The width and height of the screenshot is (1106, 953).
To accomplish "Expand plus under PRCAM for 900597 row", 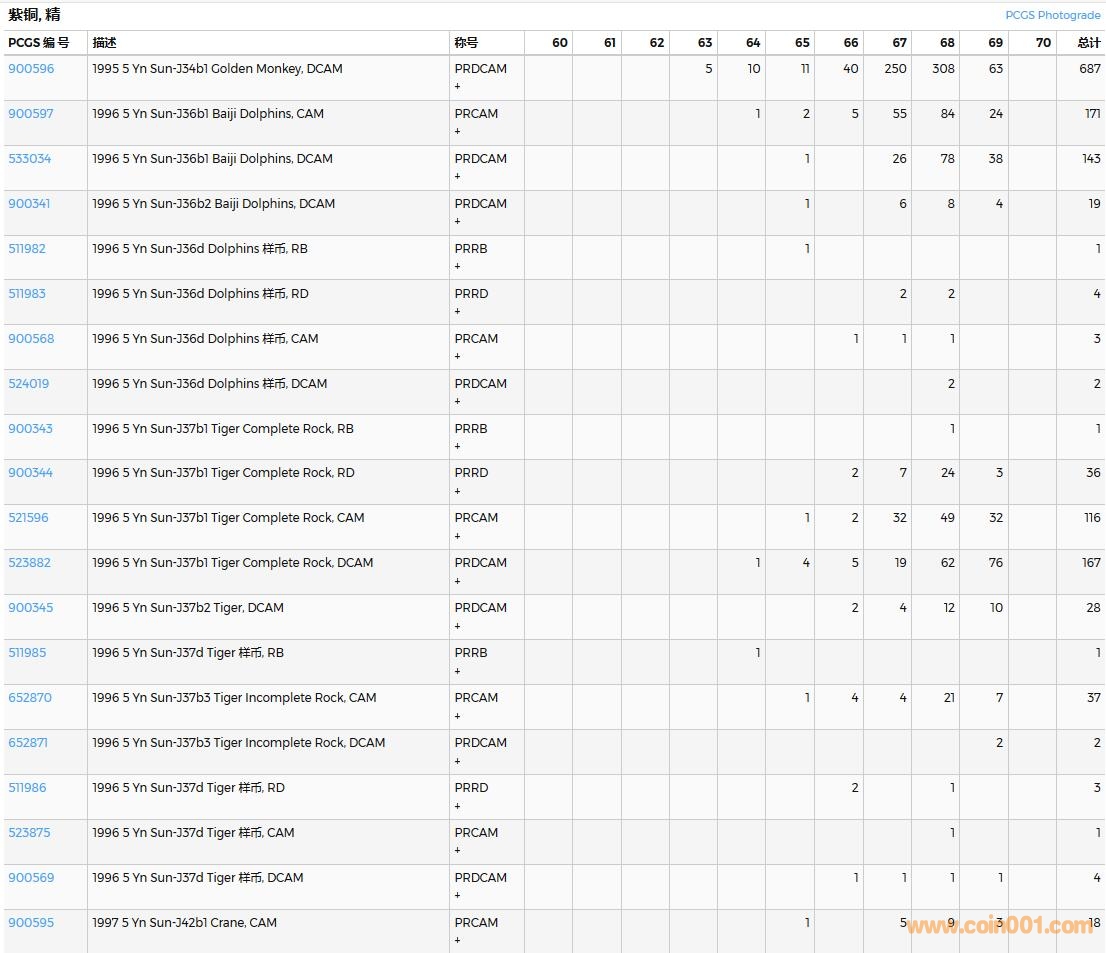I will click(x=458, y=132).
